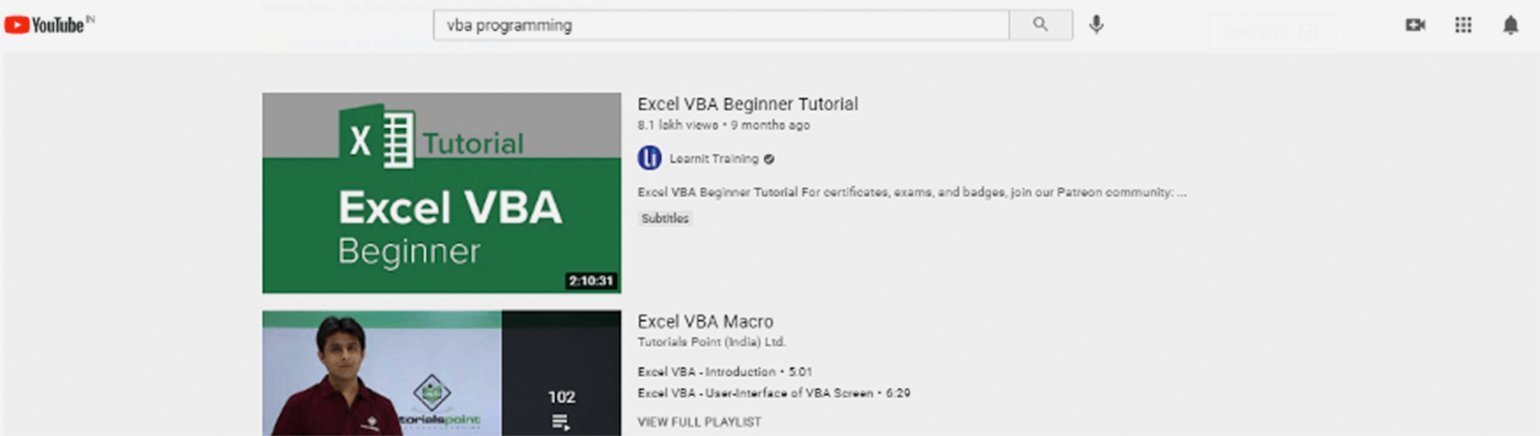Visit the Tutorials Point (India) Ltd. channel
The width and height of the screenshot is (1540, 436).
tap(712, 342)
